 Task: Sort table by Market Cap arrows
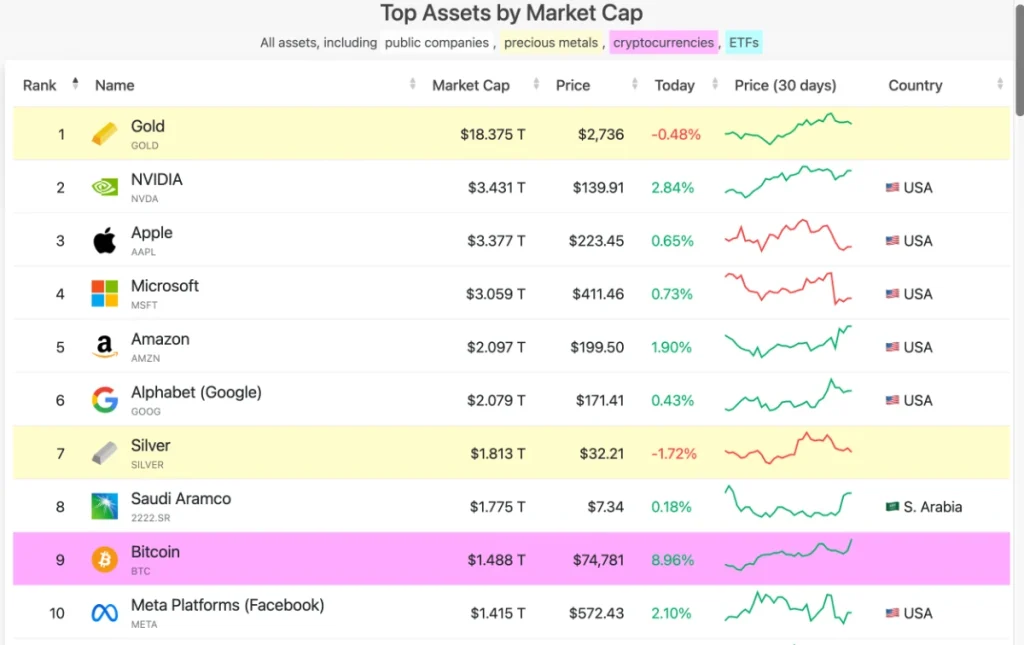click(536, 84)
